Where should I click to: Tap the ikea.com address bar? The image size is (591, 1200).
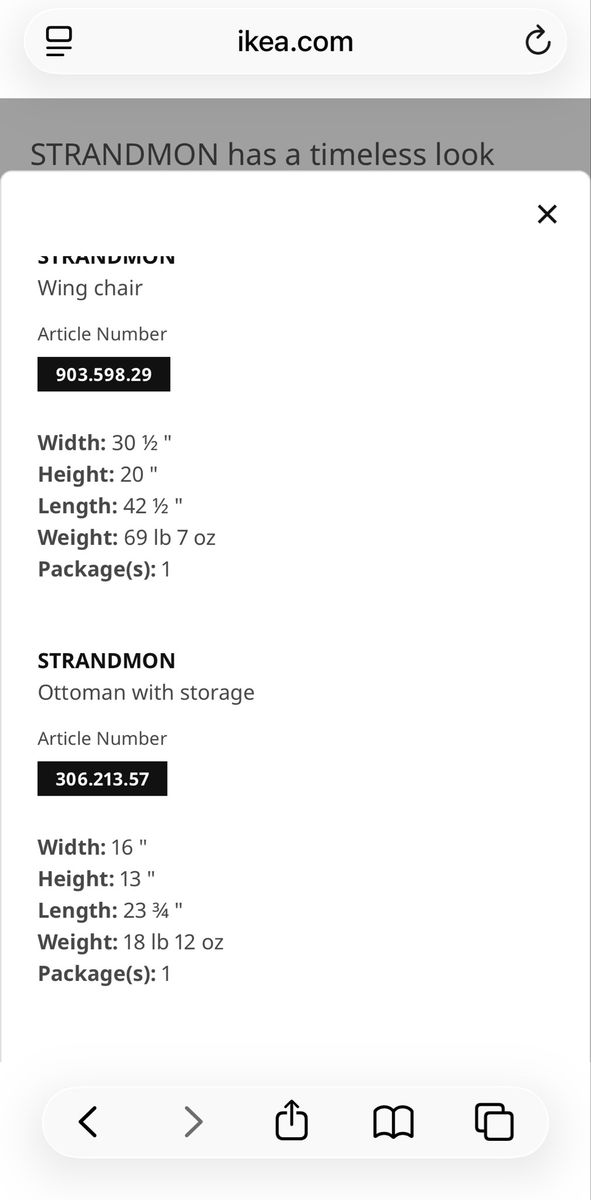(295, 41)
